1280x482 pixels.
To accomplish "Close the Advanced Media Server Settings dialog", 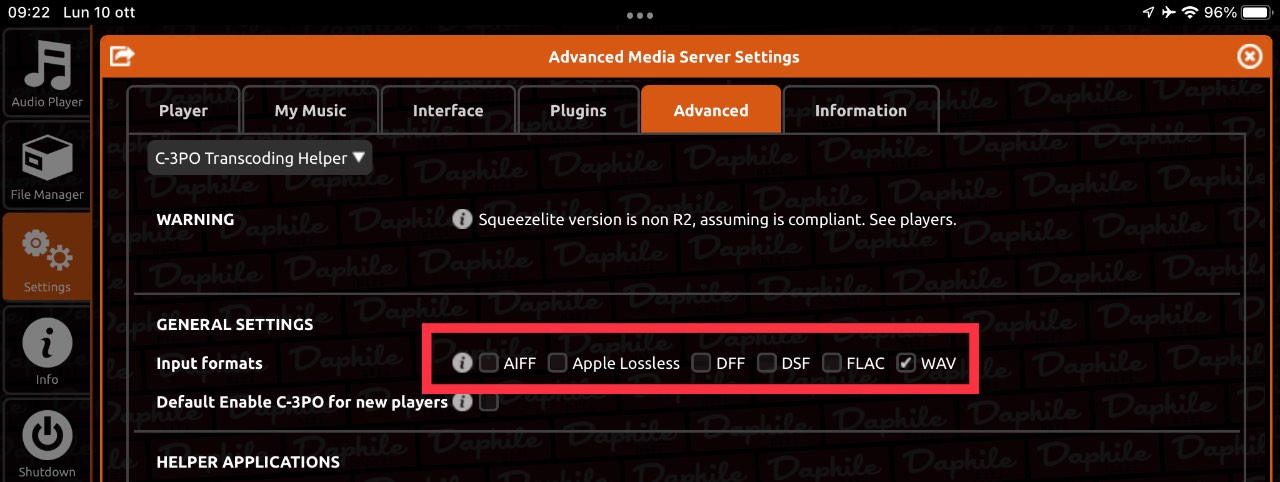I will pyautogui.click(x=1250, y=57).
